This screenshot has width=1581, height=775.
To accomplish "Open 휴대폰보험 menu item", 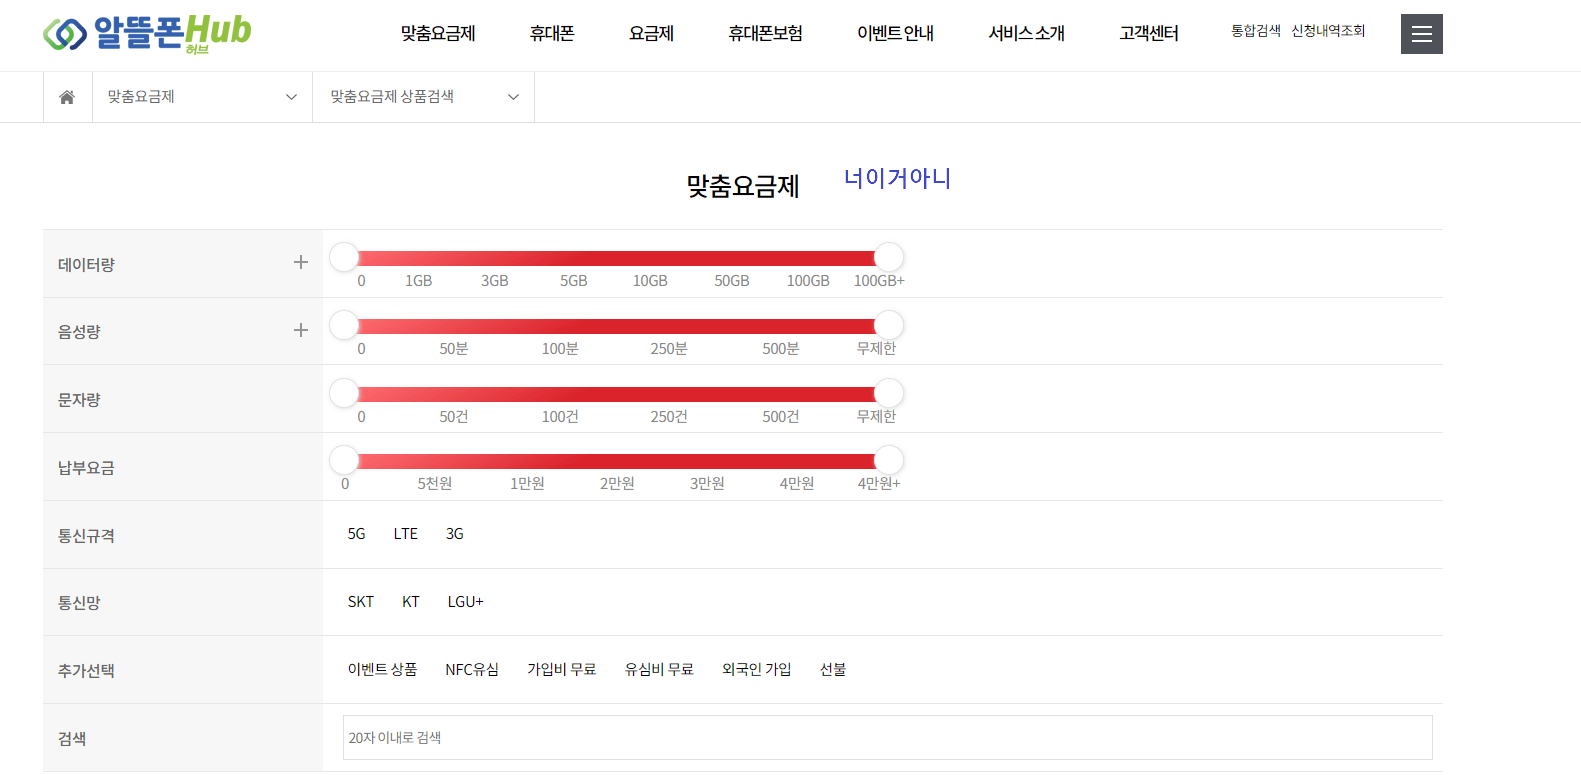I will 765,33.
